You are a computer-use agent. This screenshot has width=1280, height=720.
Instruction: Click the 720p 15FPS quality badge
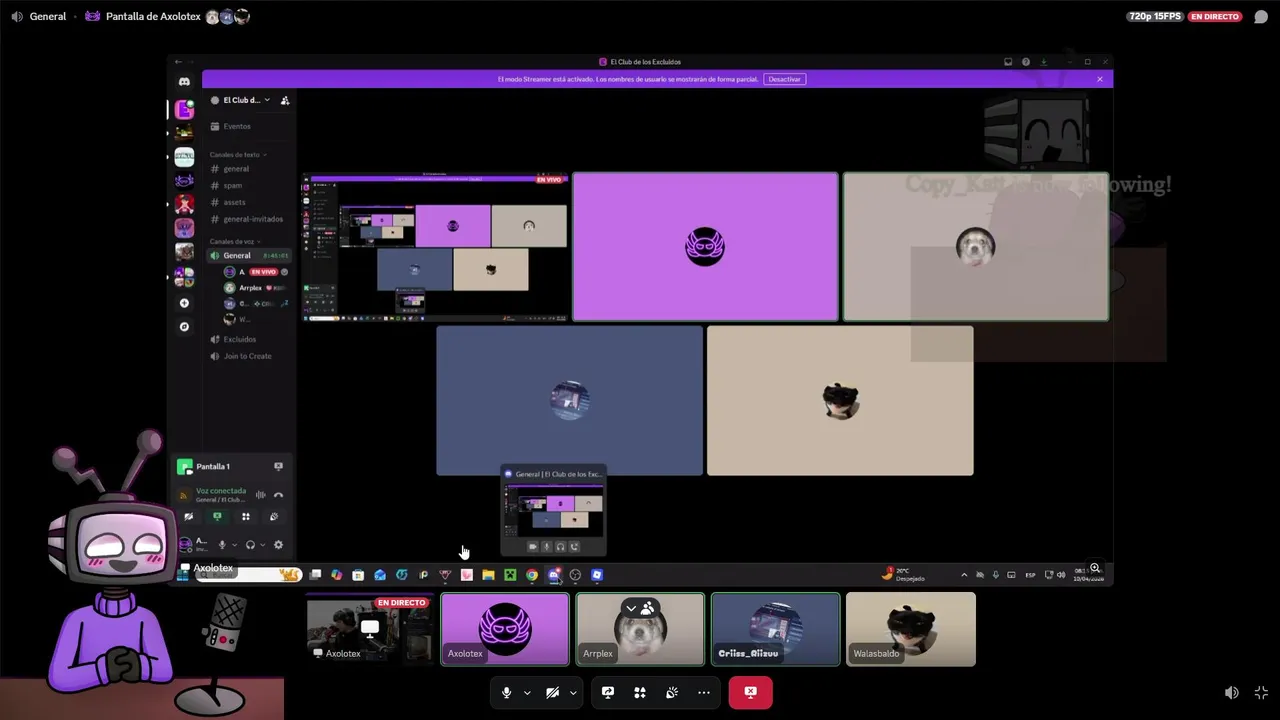(x=1155, y=16)
